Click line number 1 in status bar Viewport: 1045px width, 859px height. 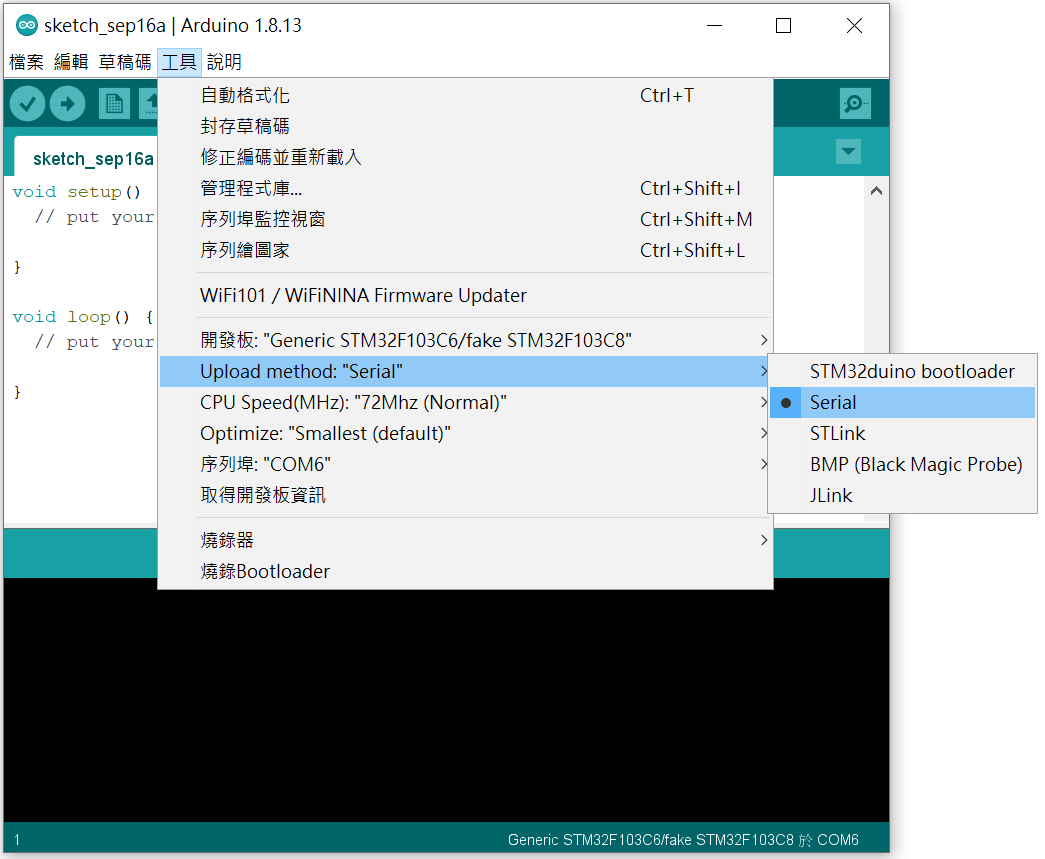[x=17, y=840]
